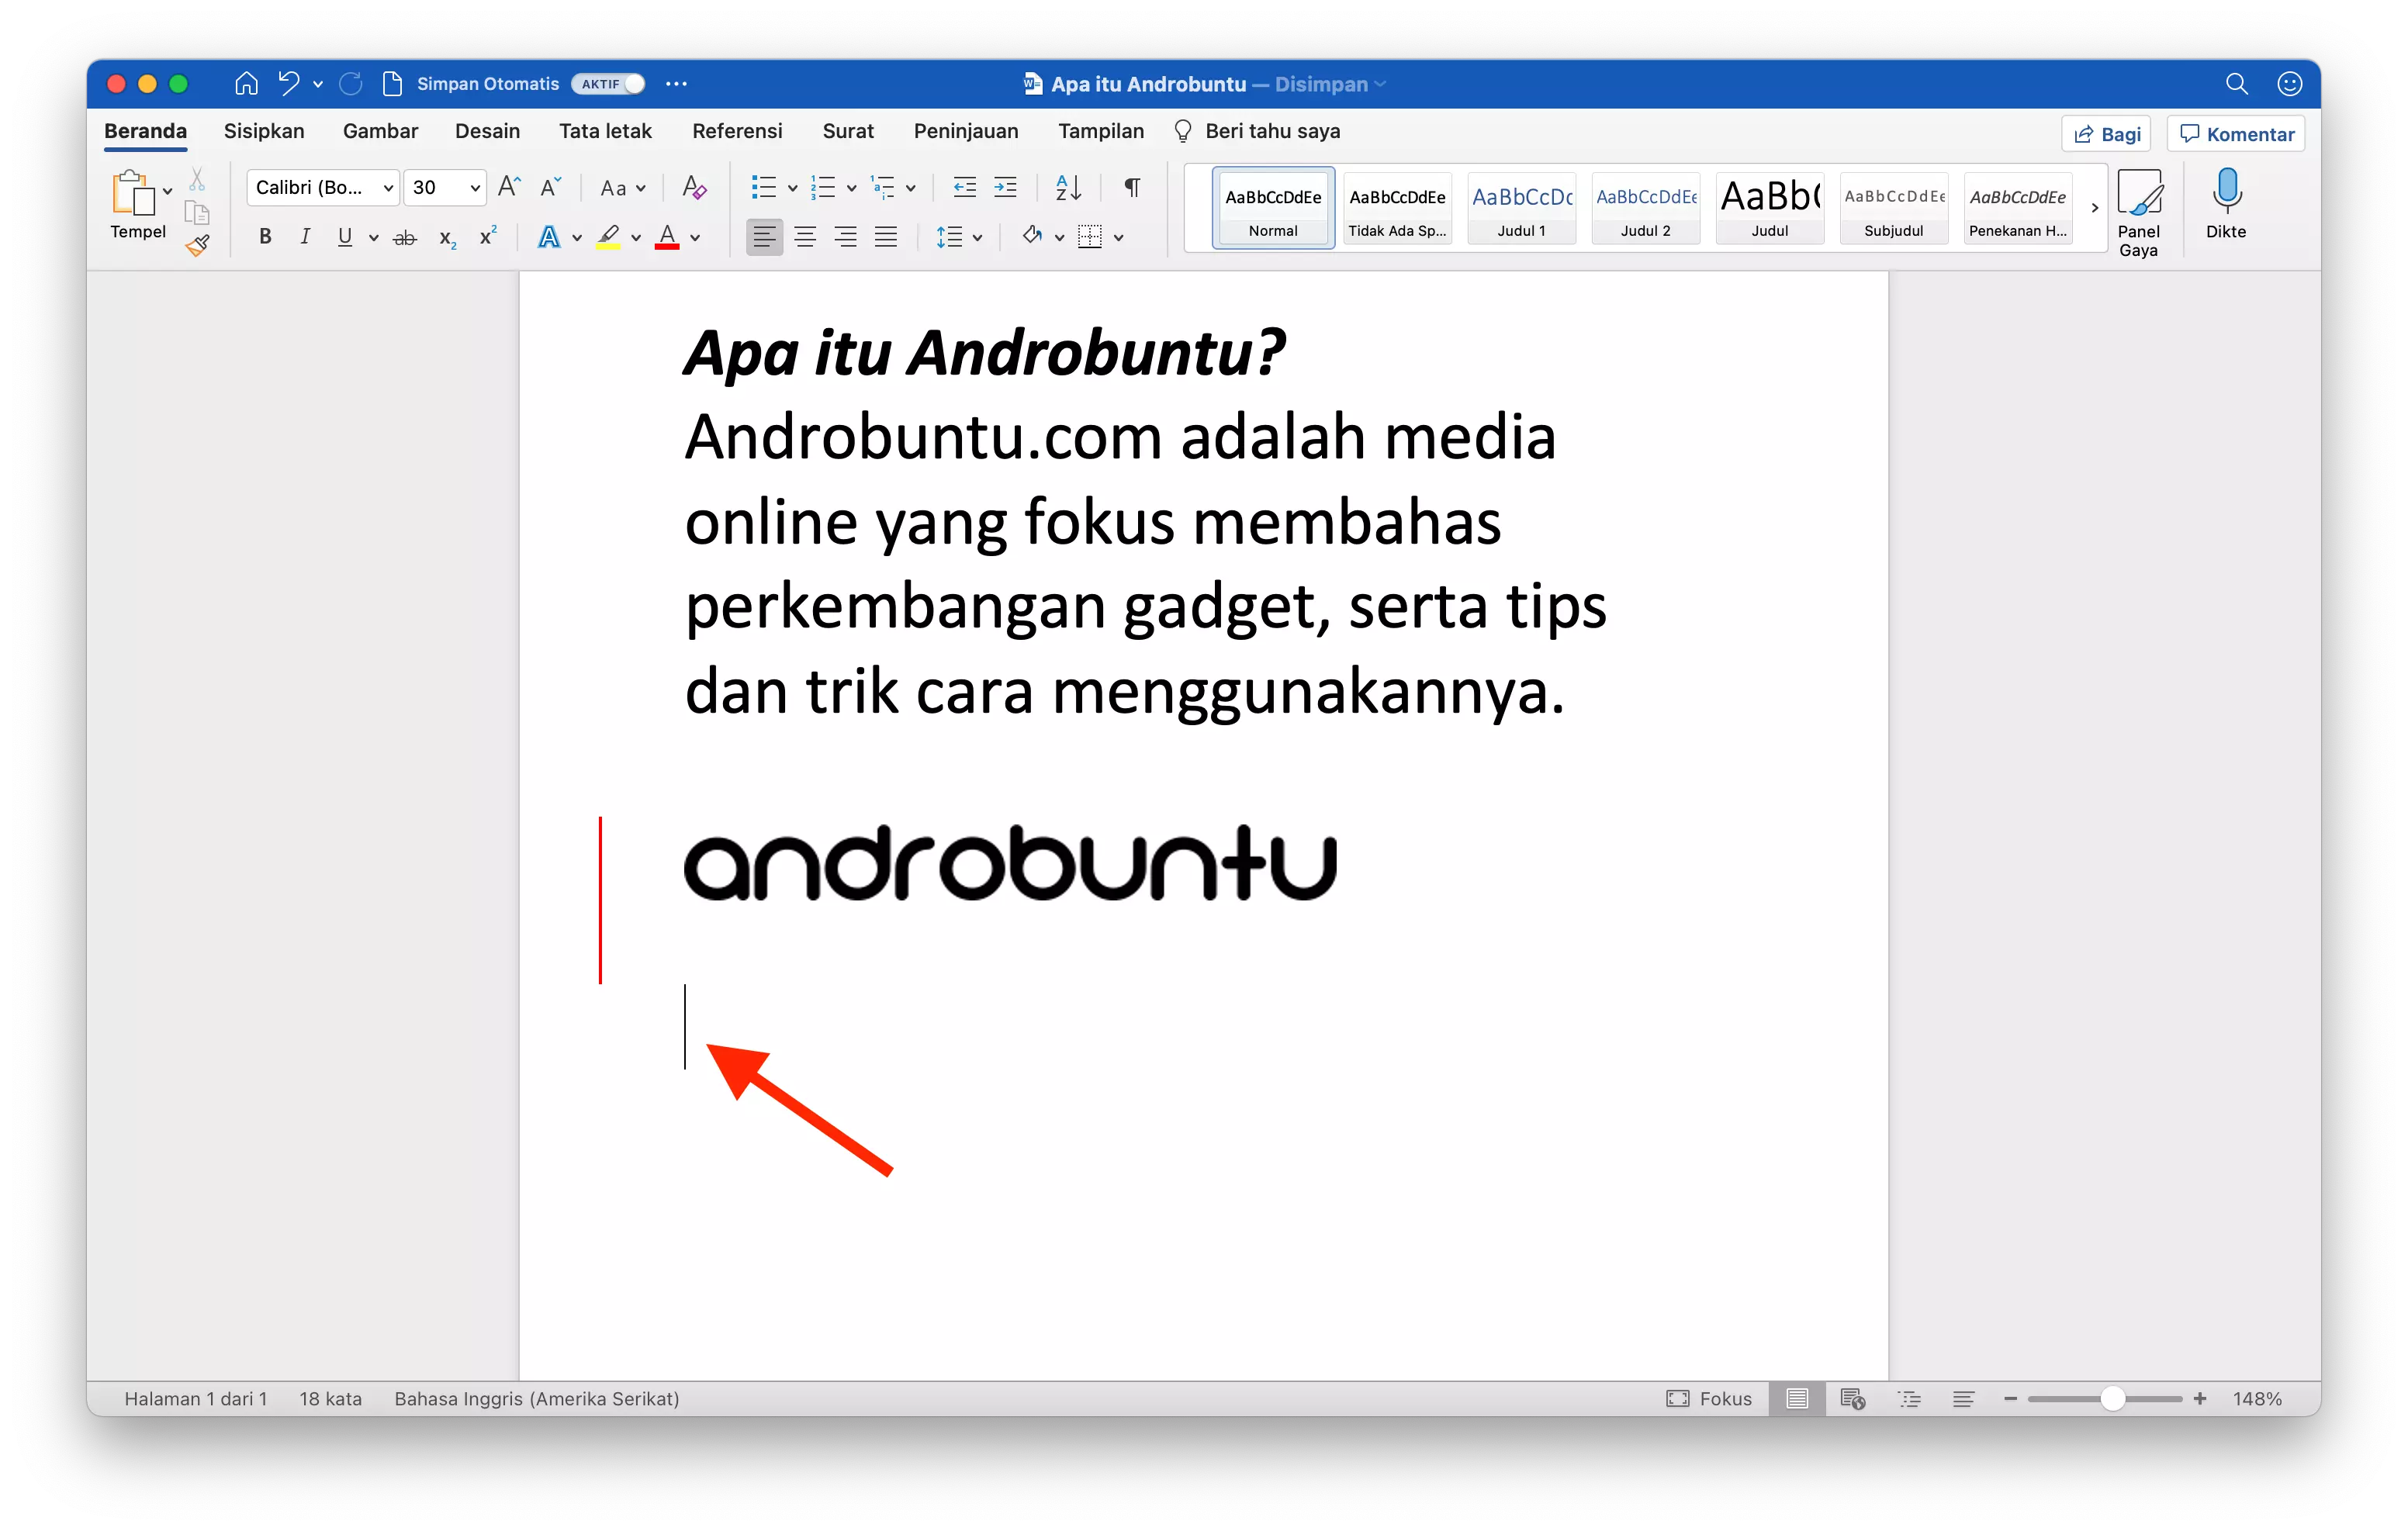
Task: Apply bold formatting
Action: (x=264, y=236)
